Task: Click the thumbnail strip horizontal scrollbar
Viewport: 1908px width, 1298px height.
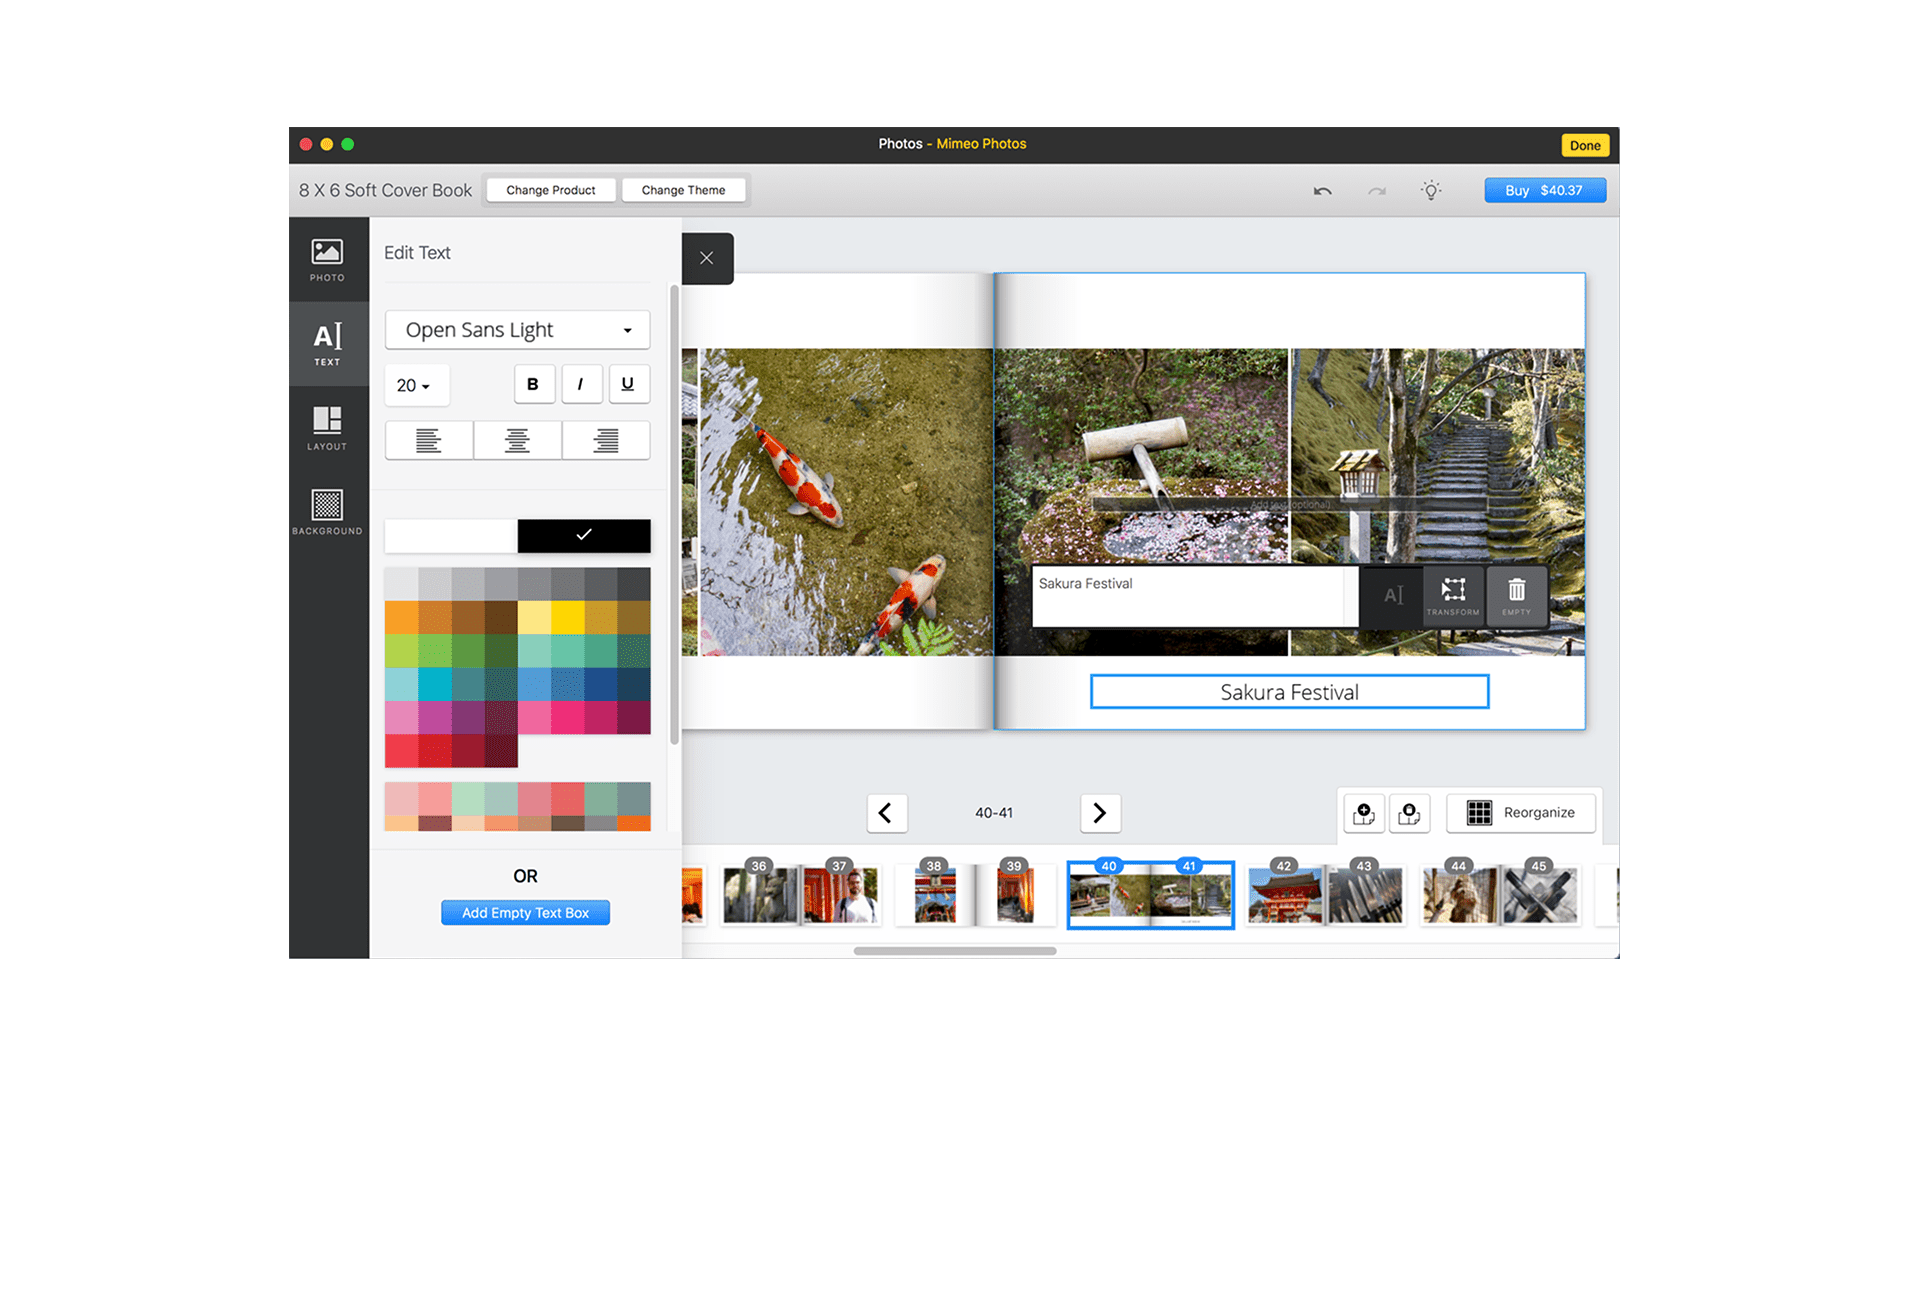Action: (955, 951)
